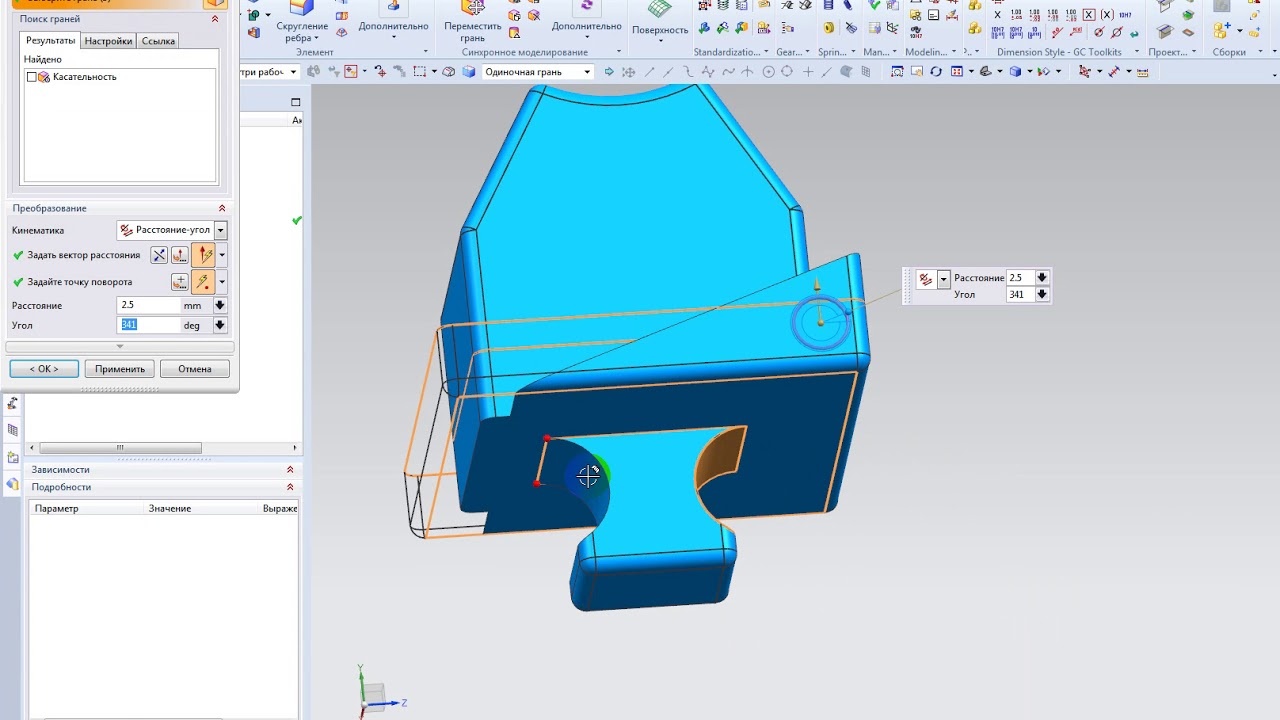This screenshot has width=1280, height=720.
Task: Open the Угол value options arrow
Action: (x=220, y=325)
